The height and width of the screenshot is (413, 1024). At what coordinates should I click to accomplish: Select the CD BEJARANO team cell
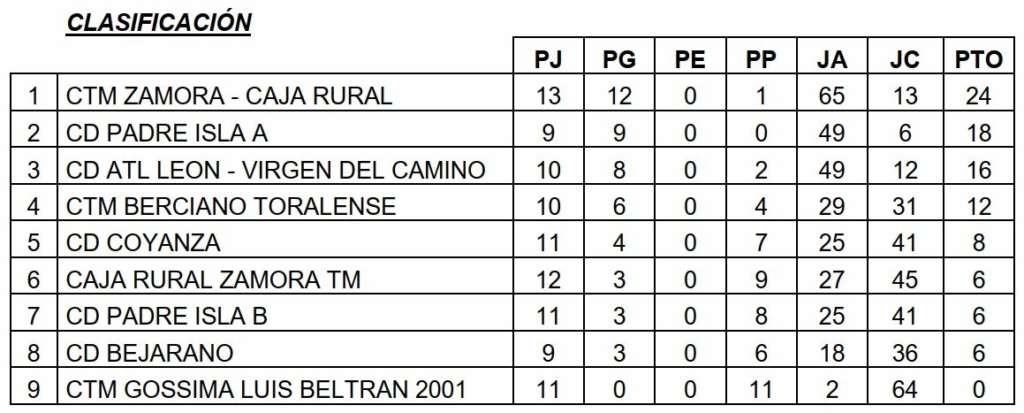(x=150, y=353)
